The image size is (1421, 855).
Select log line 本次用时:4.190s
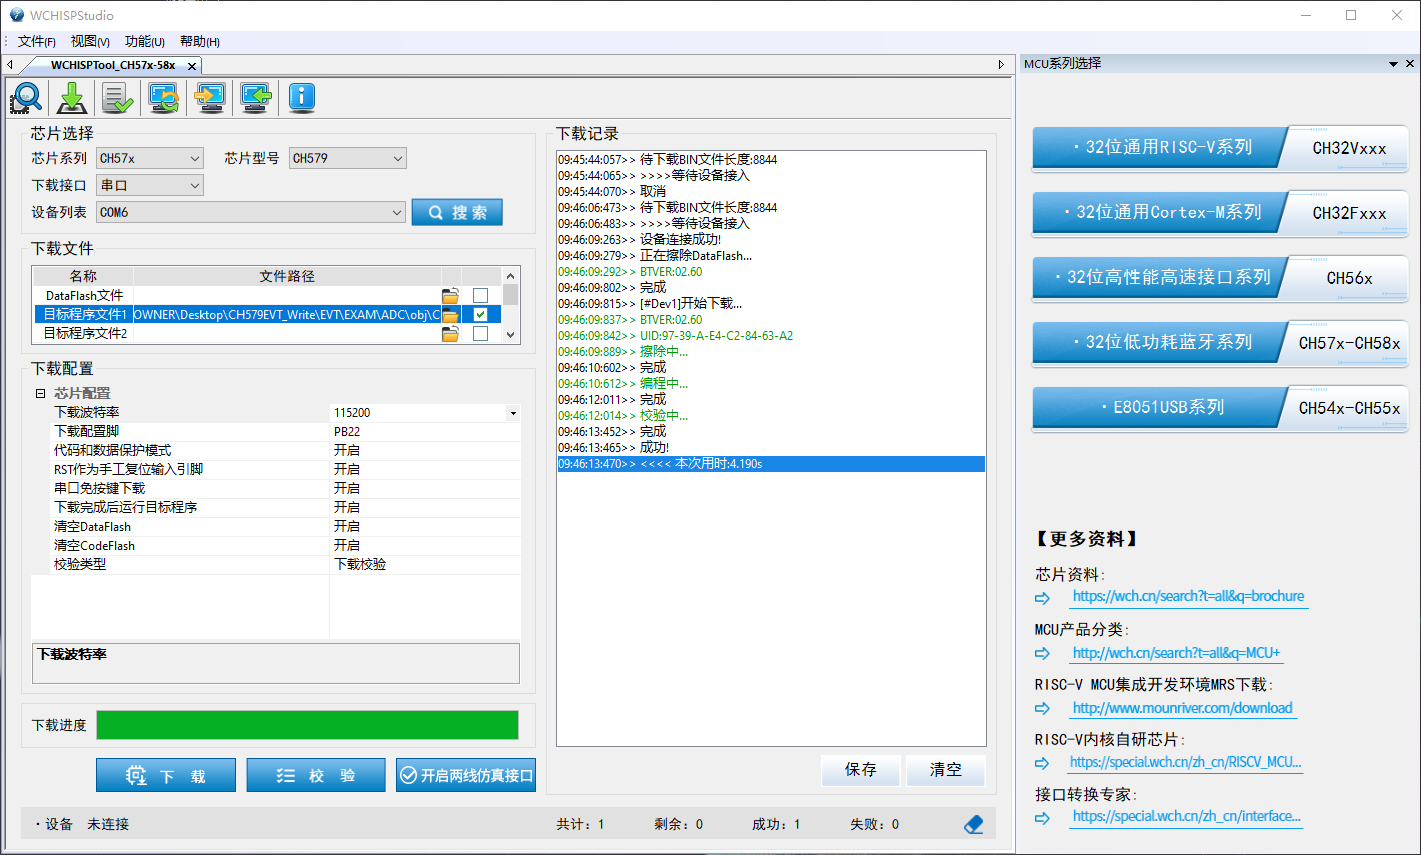(771, 464)
